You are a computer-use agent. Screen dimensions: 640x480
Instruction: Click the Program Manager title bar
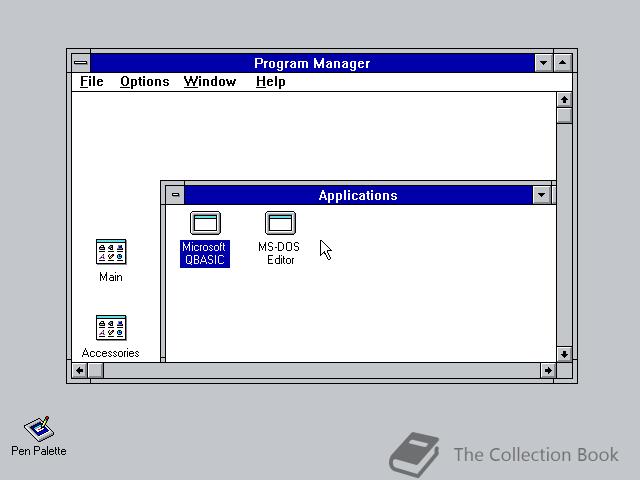tap(312, 63)
